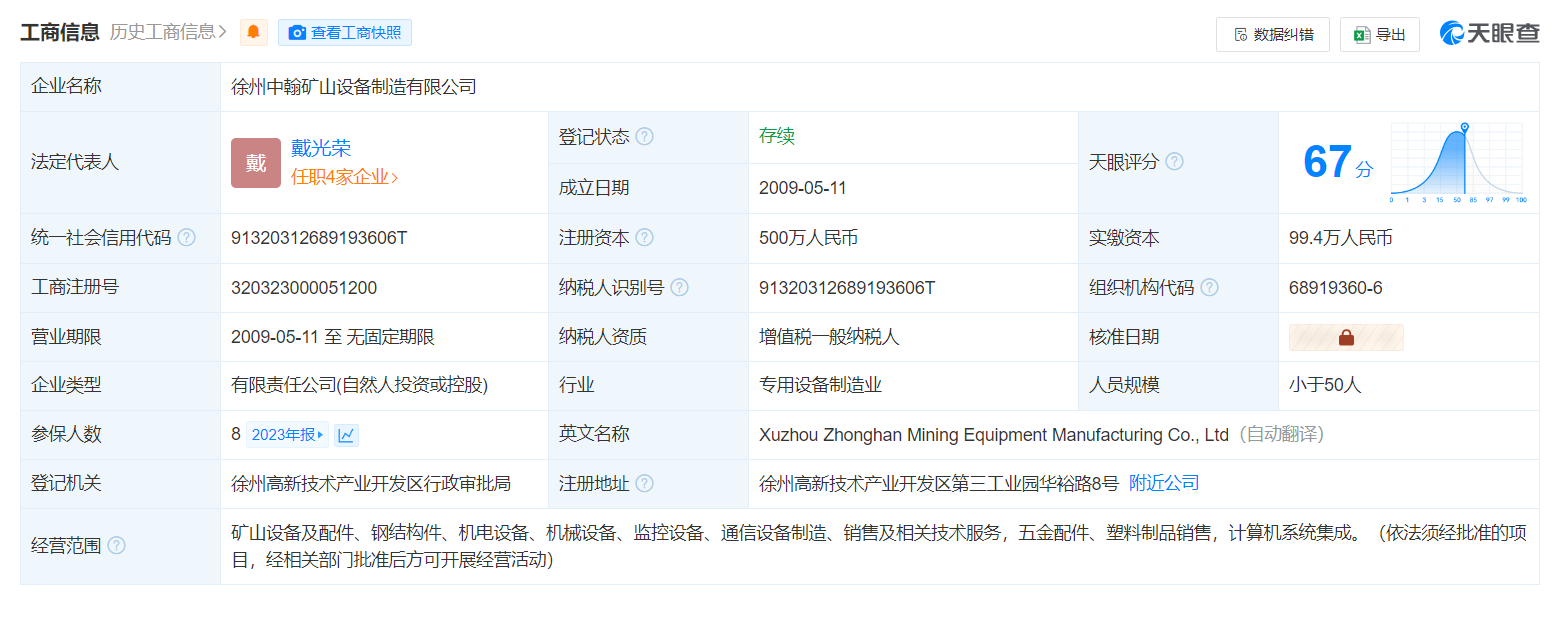The height and width of the screenshot is (629, 1555).
Task: Click the 天眼查 logo
Action: coord(1489,33)
